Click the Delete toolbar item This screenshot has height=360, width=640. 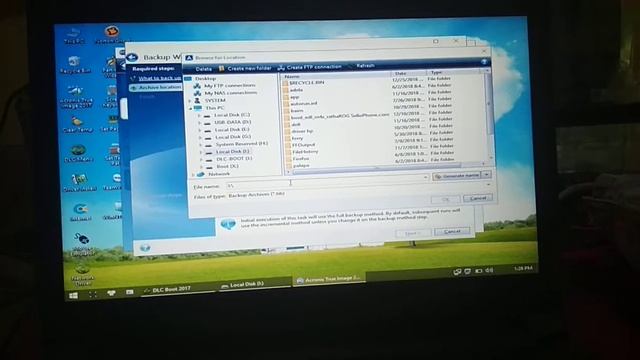coord(203,69)
